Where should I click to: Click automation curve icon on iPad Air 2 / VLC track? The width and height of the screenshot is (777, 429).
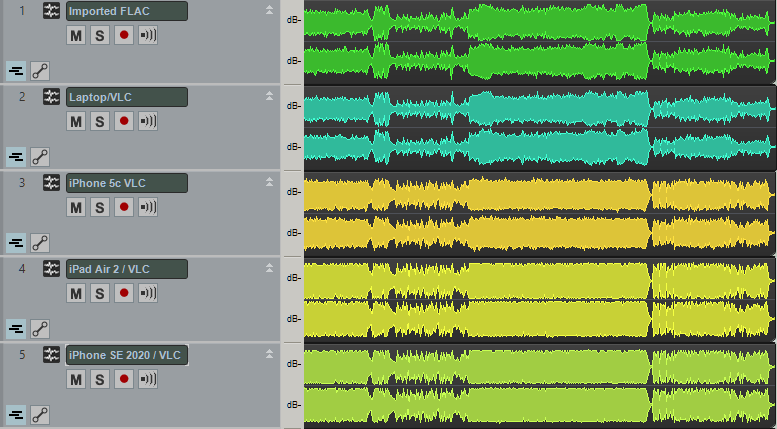(40, 329)
